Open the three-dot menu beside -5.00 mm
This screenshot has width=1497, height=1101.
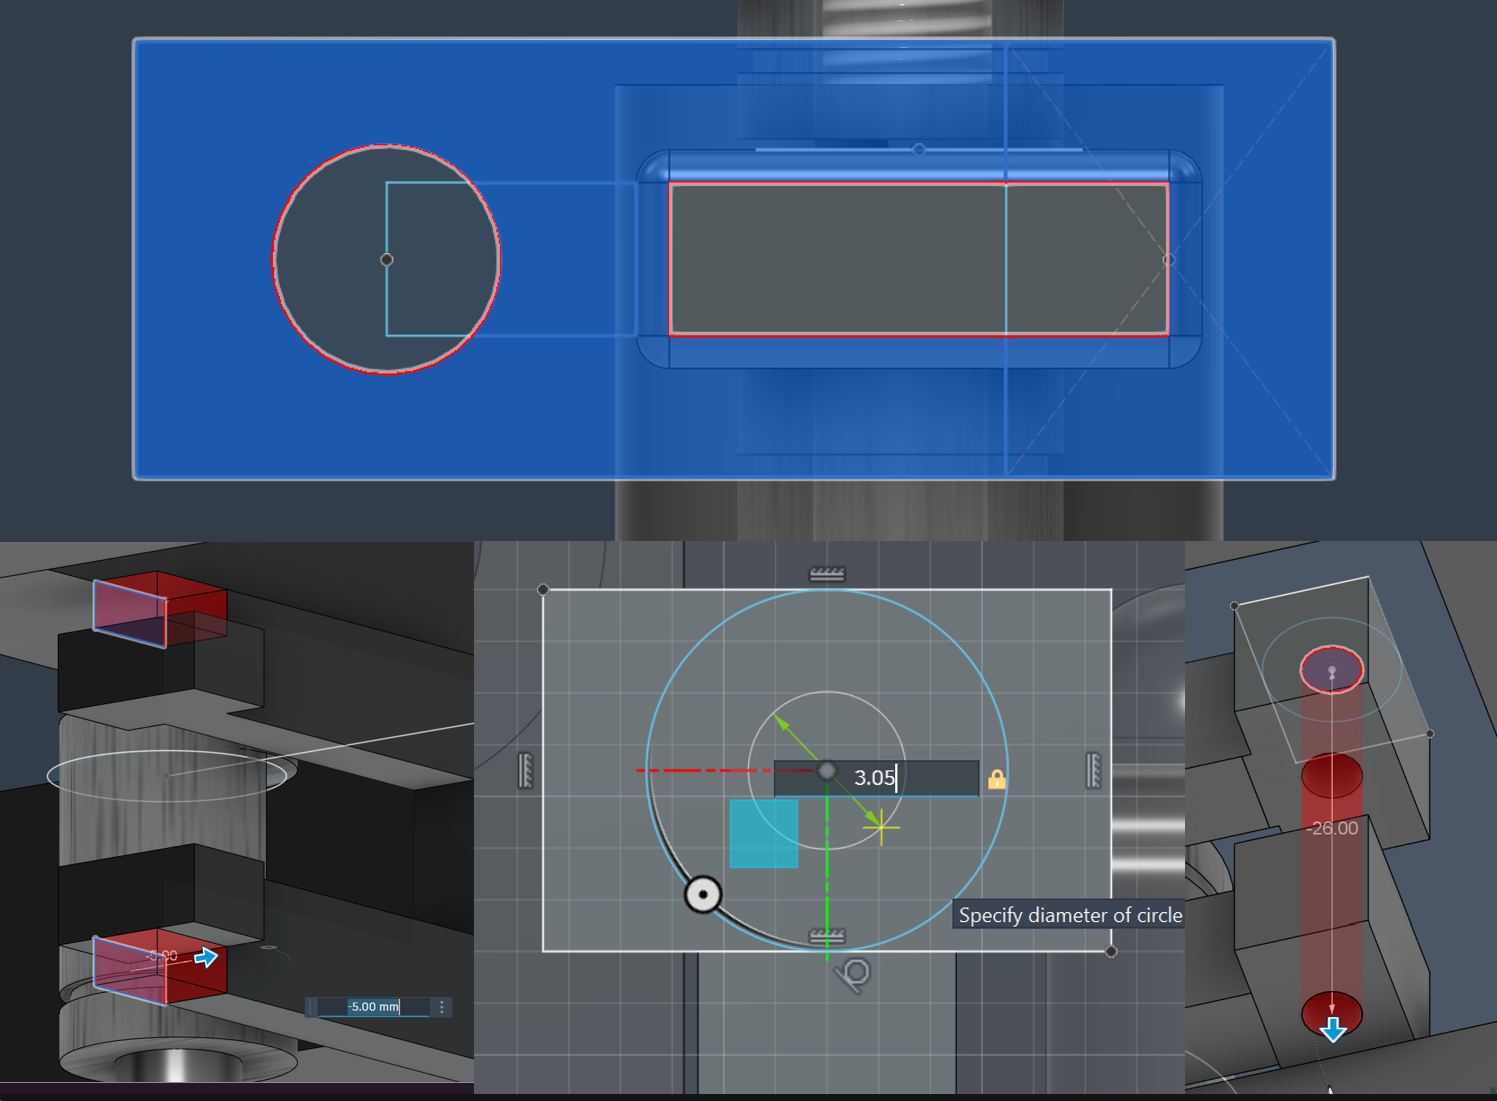tap(442, 1007)
